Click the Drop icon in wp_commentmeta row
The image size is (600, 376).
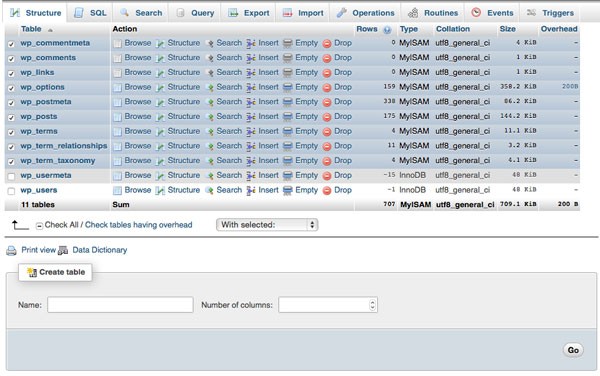tap(327, 44)
